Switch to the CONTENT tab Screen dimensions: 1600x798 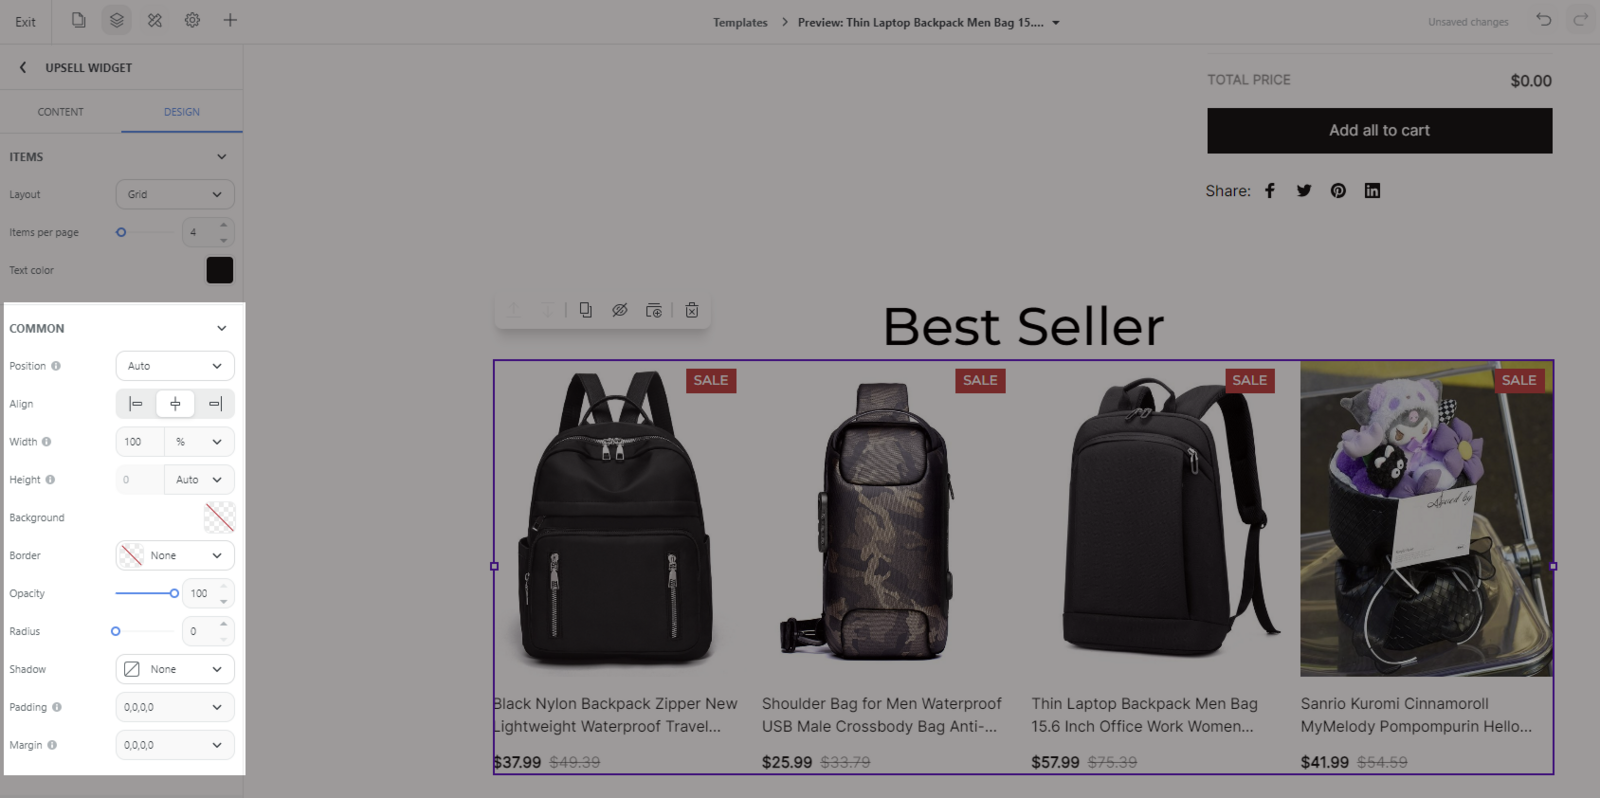[61, 112]
